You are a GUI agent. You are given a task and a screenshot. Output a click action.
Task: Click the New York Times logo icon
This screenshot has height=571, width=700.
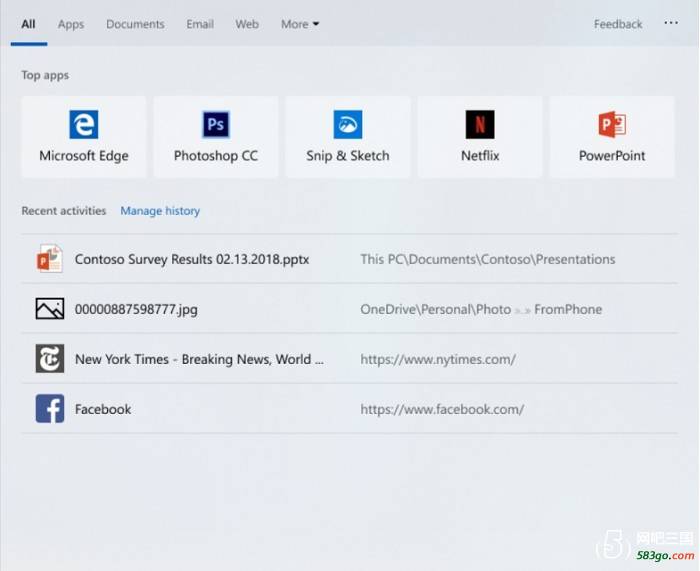[50, 358]
